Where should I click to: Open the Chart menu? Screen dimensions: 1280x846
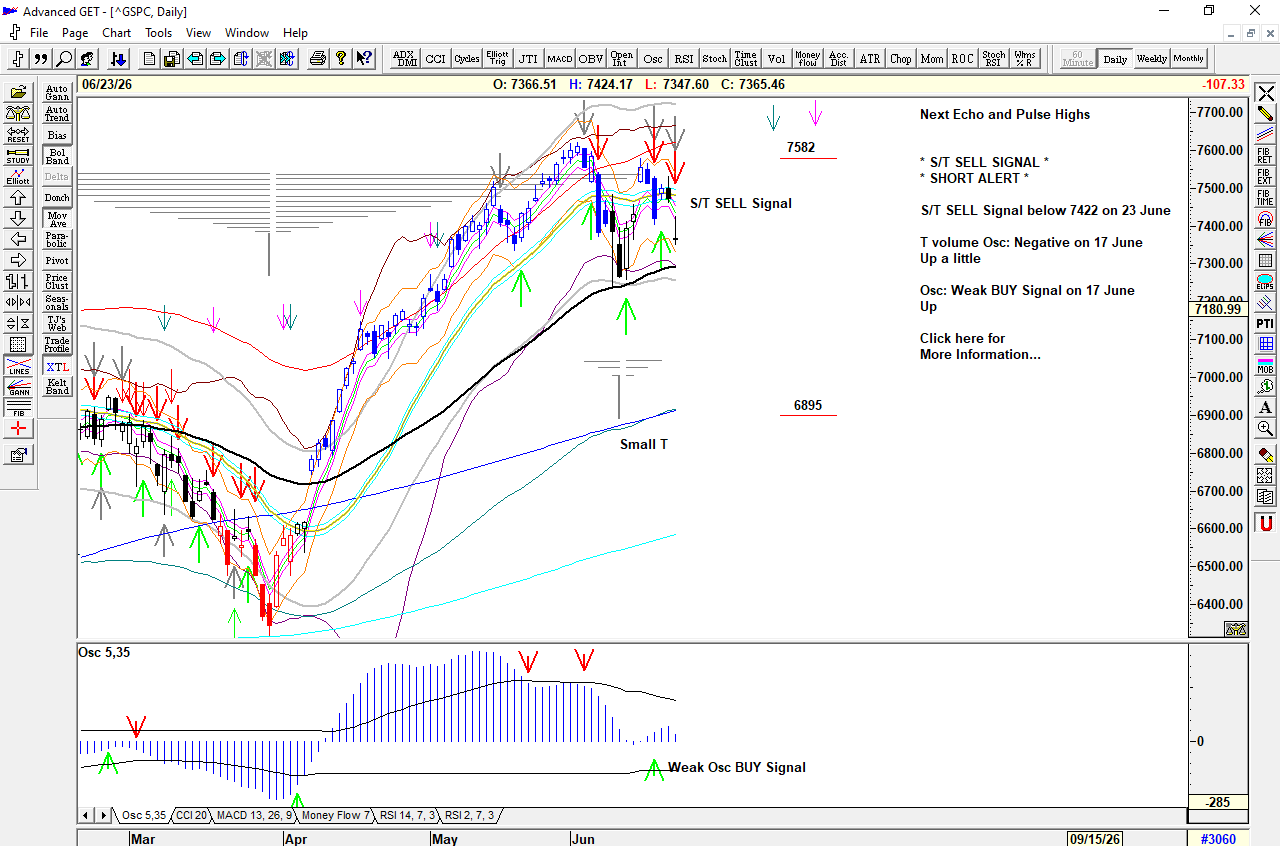tap(116, 32)
